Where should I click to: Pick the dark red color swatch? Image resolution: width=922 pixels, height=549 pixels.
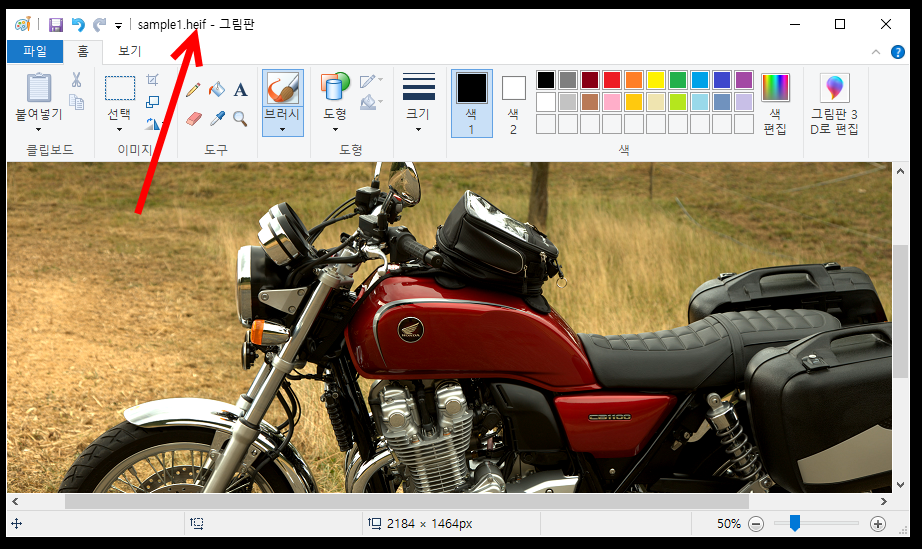(590, 79)
